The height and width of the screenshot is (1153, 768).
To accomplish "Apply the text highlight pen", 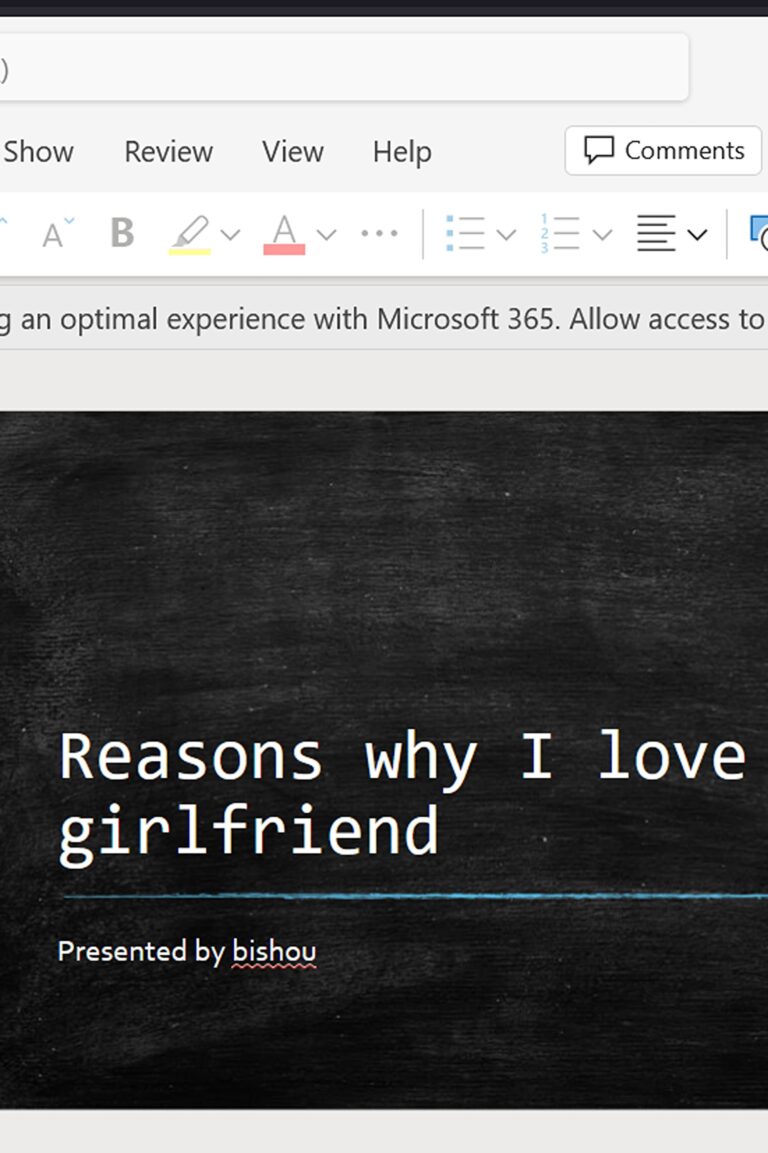I will click(190, 234).
